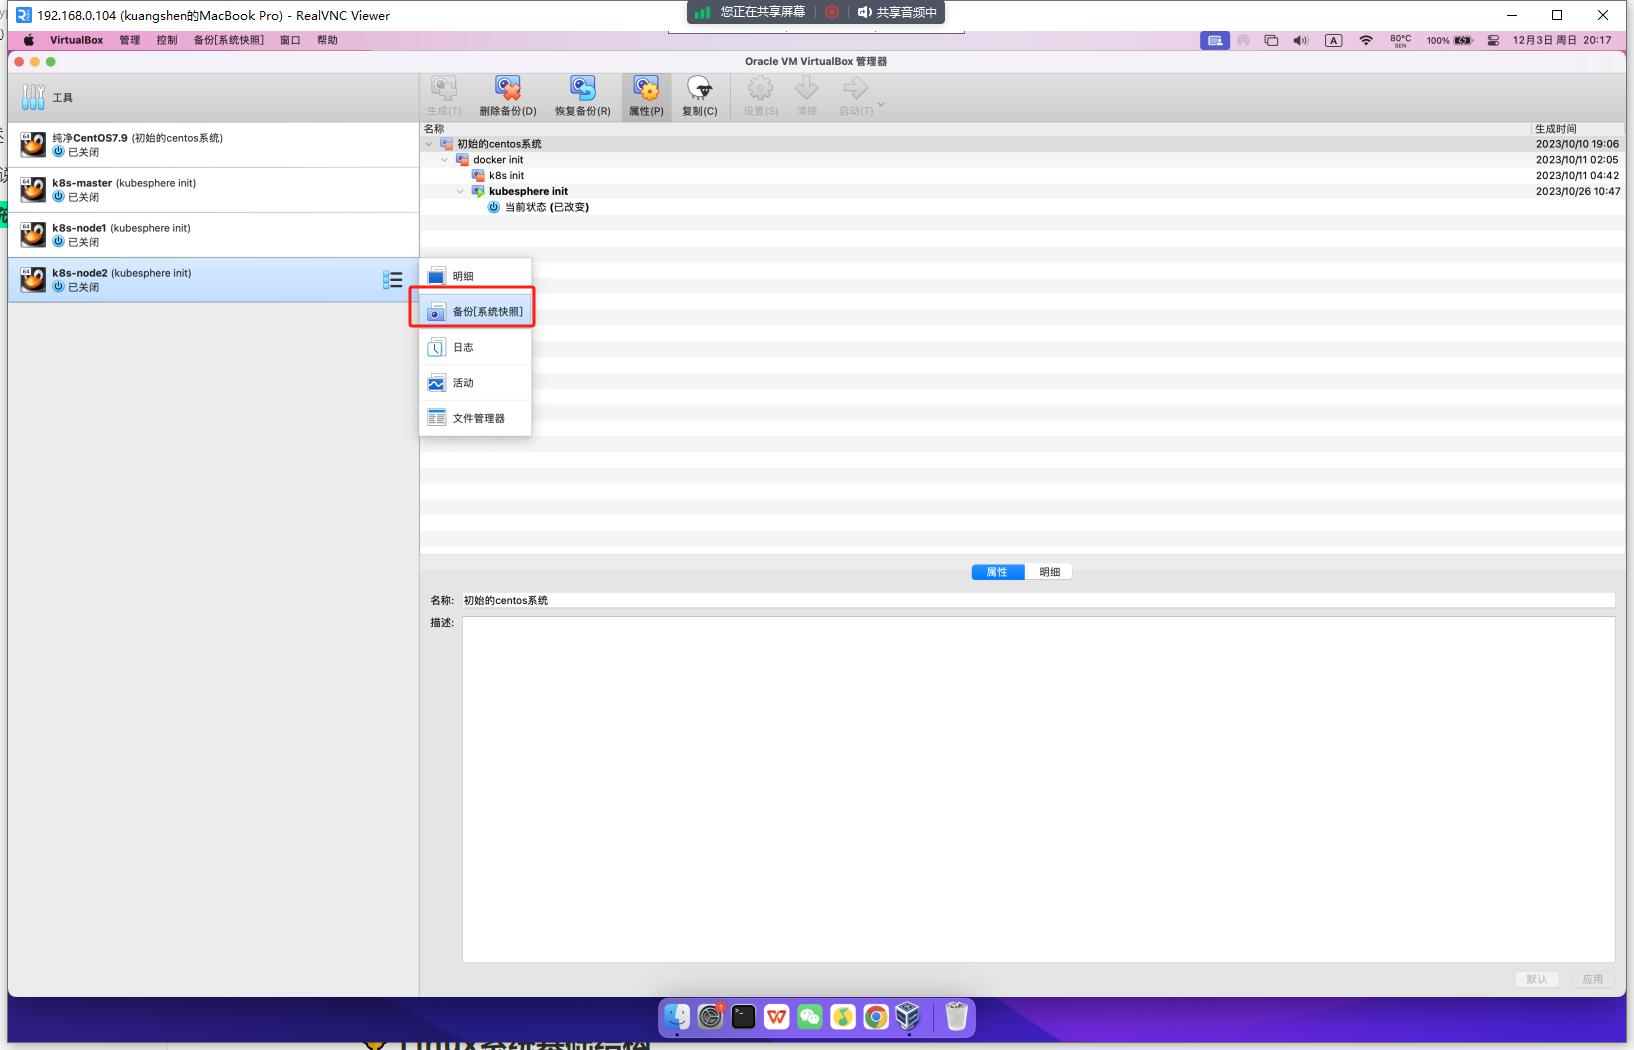Viewport: 1634px width, 1050px height.
Task: Sort by the 名称 column header
Action: point(975,129)
